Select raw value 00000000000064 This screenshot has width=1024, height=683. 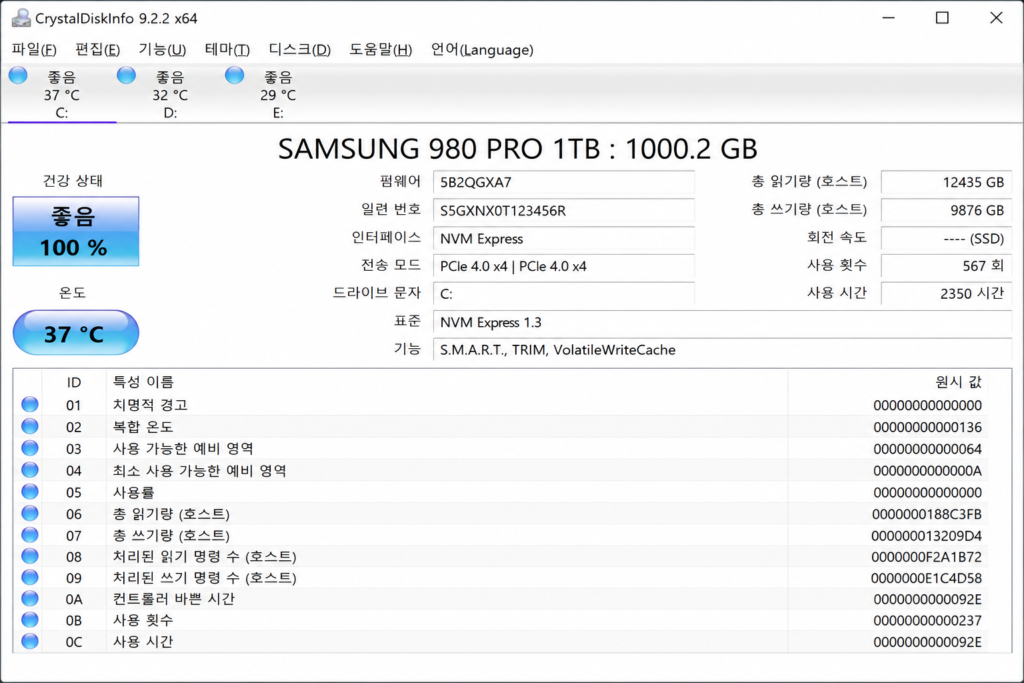(927, 449)
